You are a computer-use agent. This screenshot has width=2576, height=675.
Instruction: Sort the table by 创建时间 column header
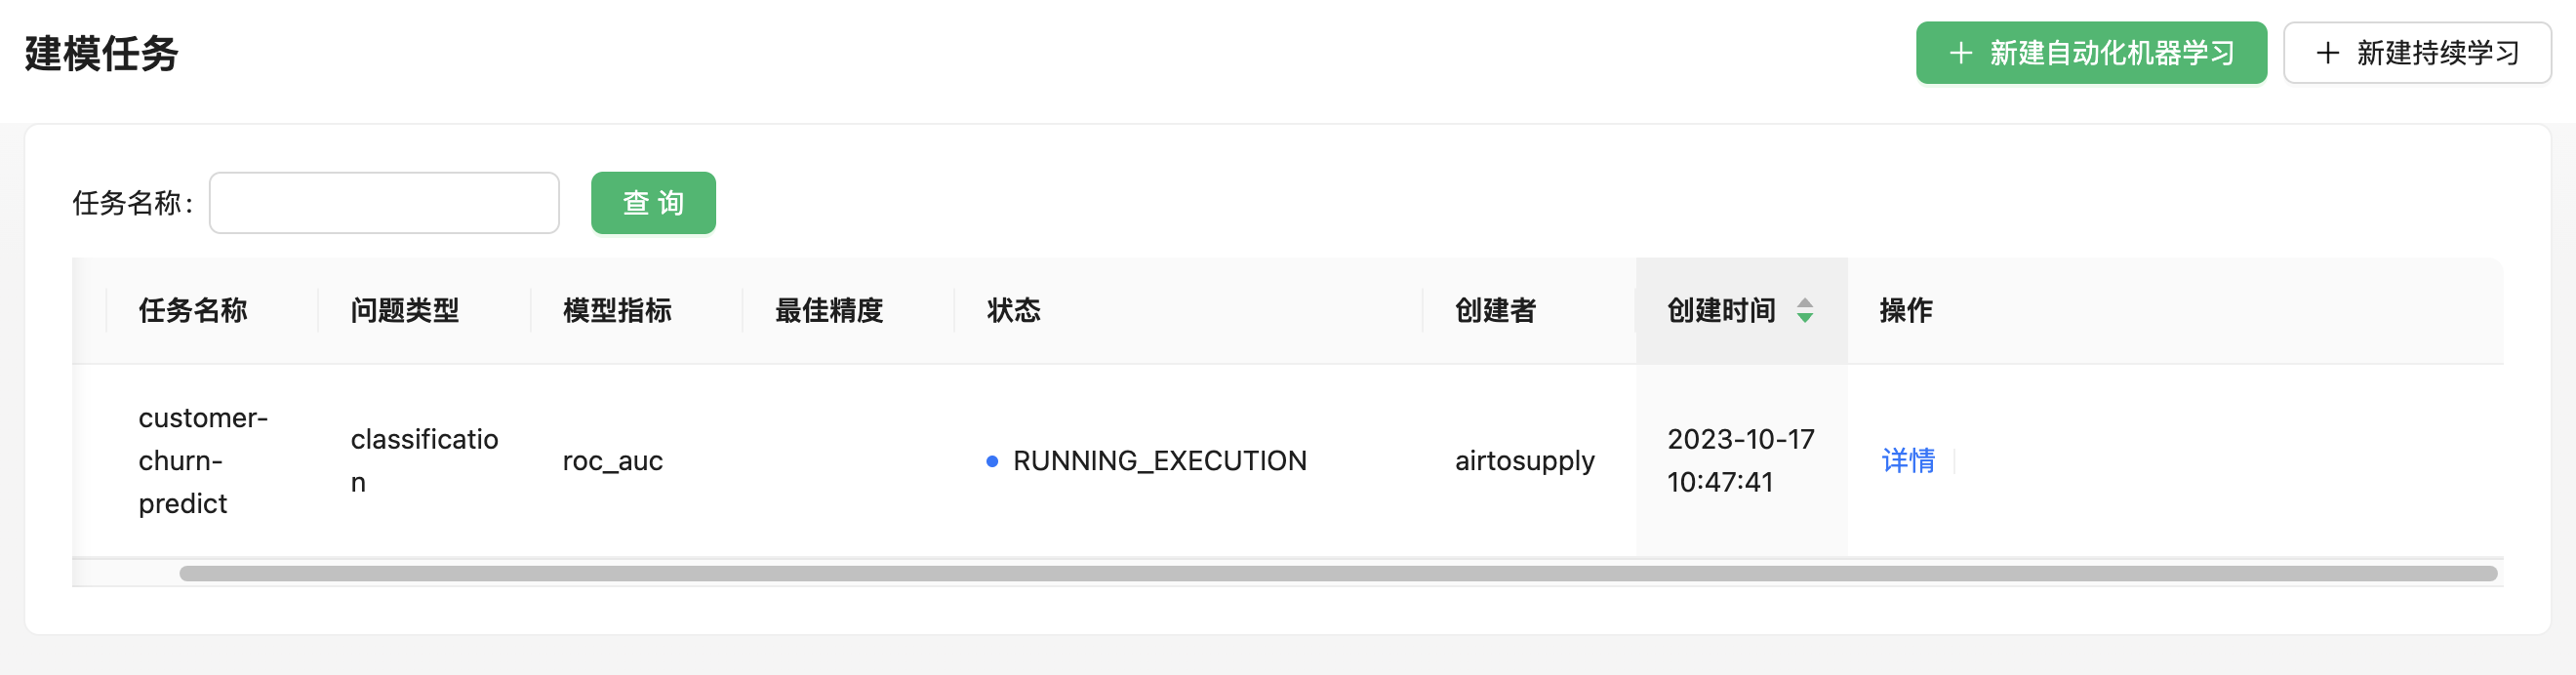tap(1721, 311)
